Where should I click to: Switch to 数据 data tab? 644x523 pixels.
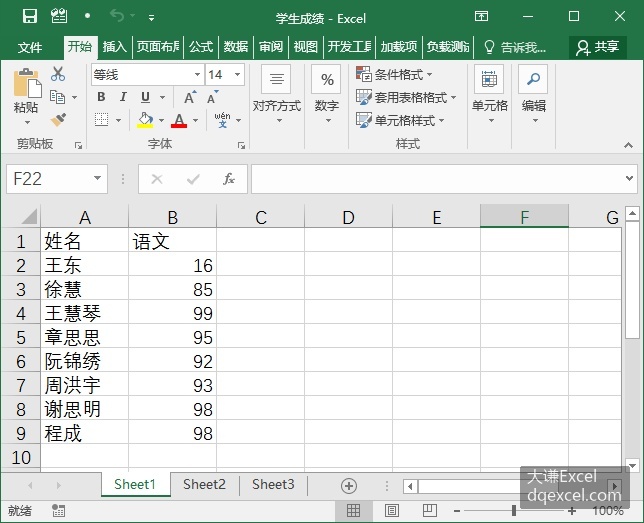coord(236,47)
